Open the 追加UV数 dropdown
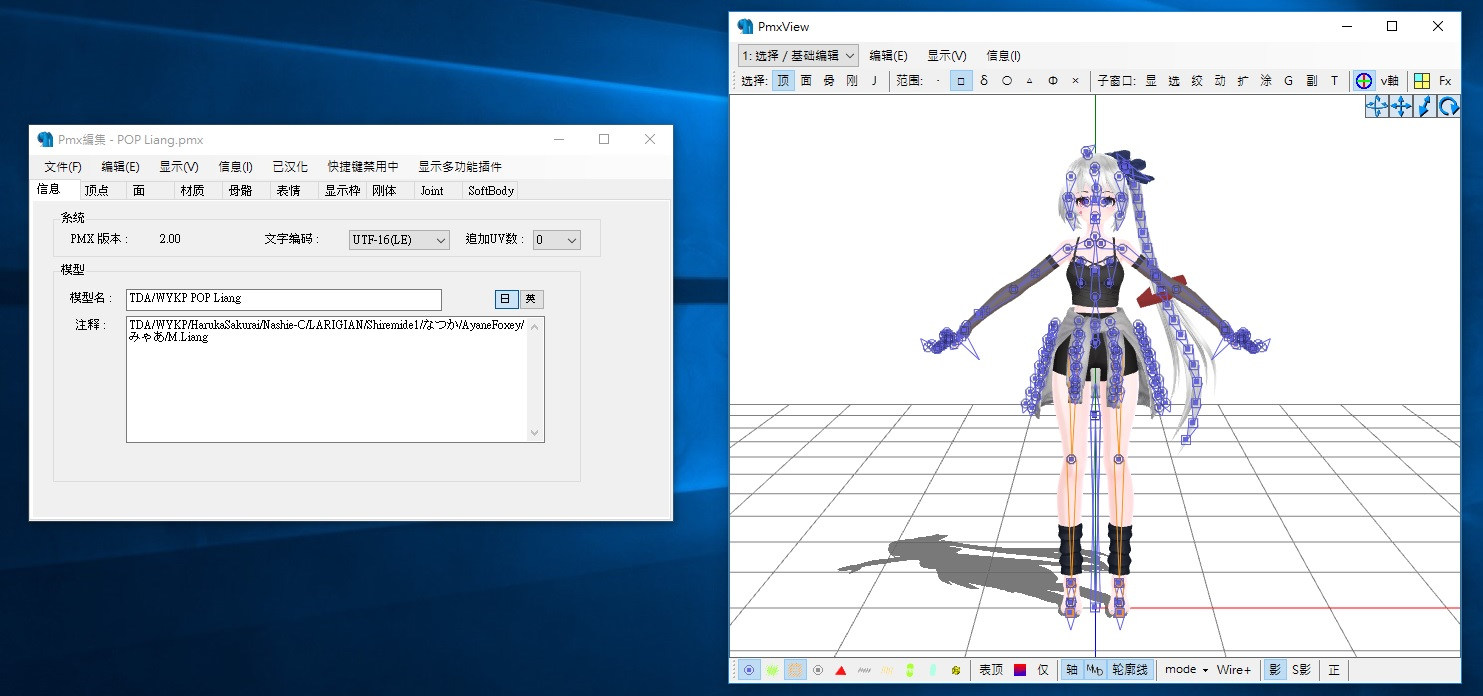Screen dimensions: 1483x696 click(556, 239)
